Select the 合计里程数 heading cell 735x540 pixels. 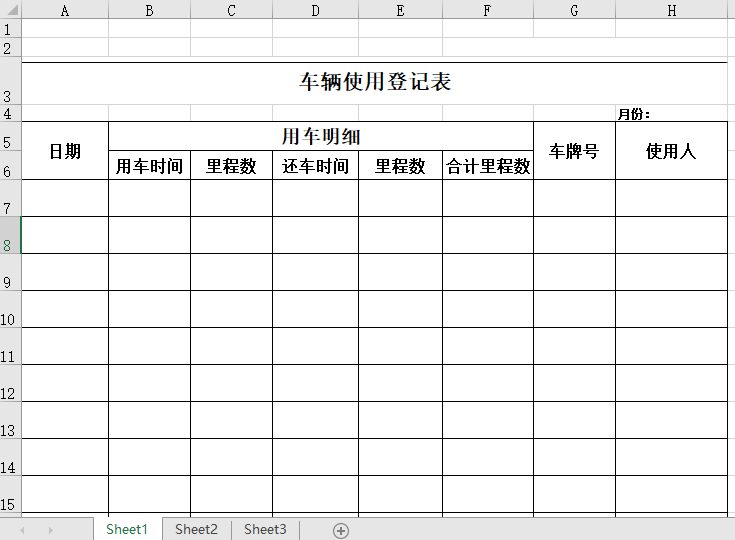488,166
